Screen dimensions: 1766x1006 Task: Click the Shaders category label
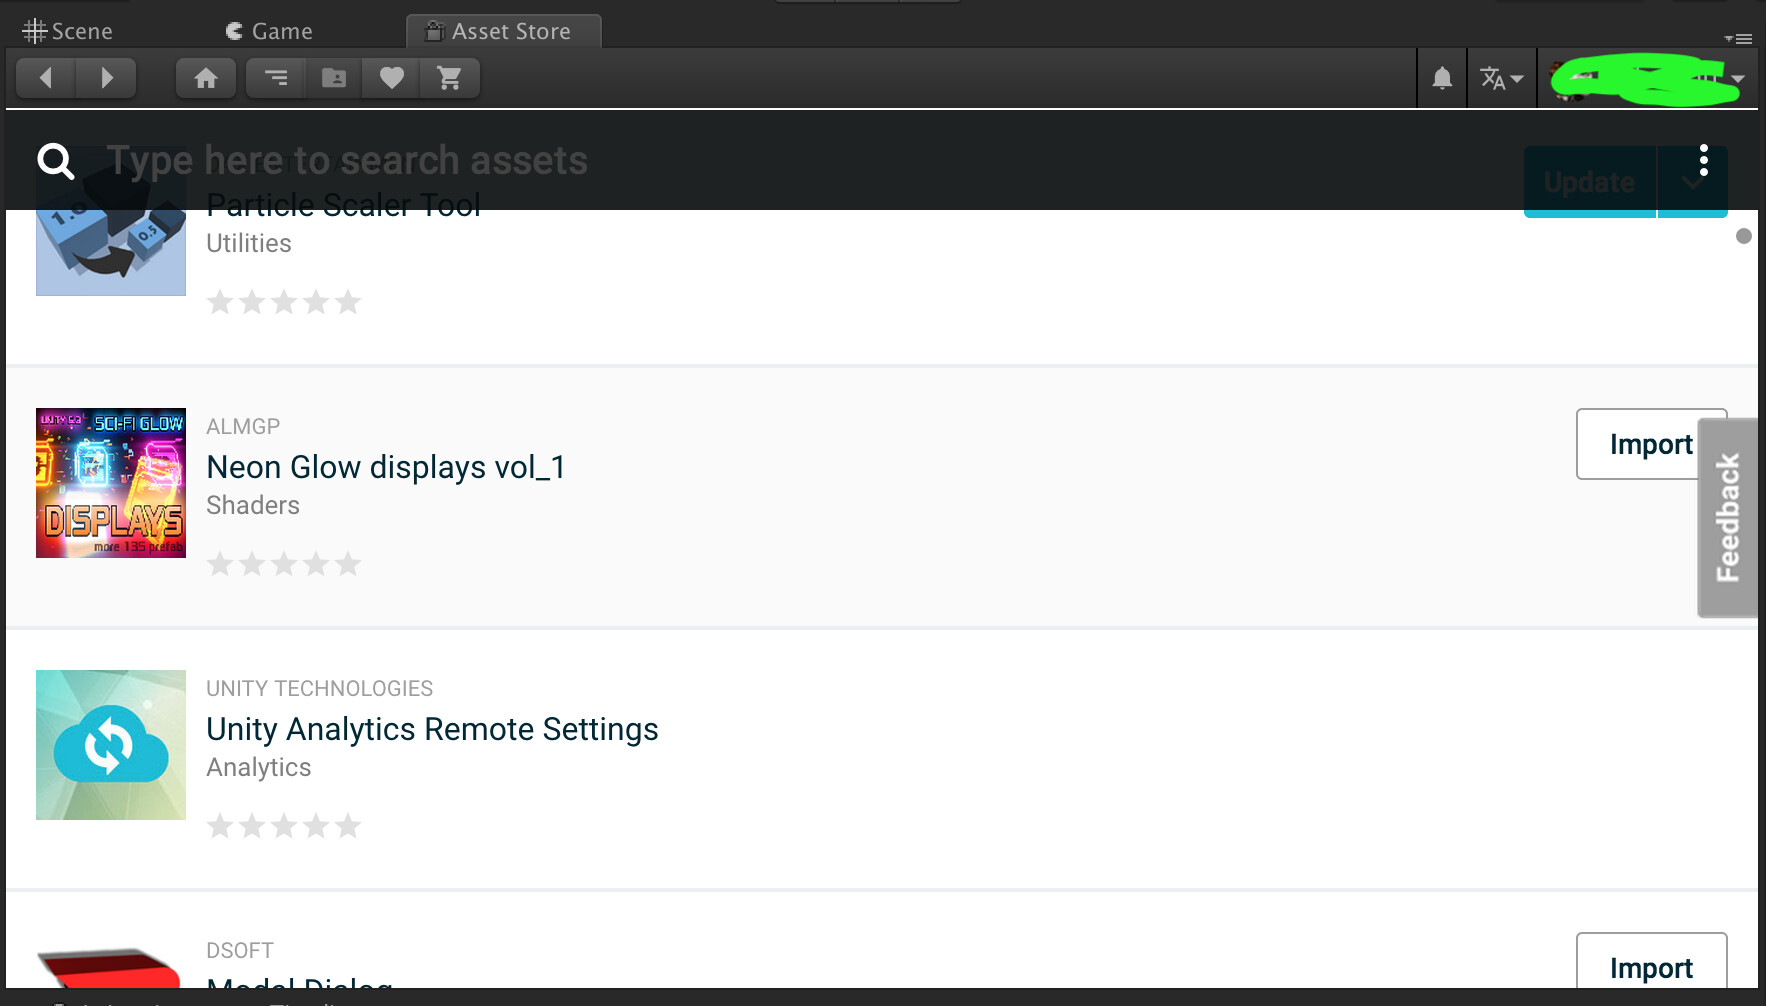pyautogui.click(x=253, y=505)
